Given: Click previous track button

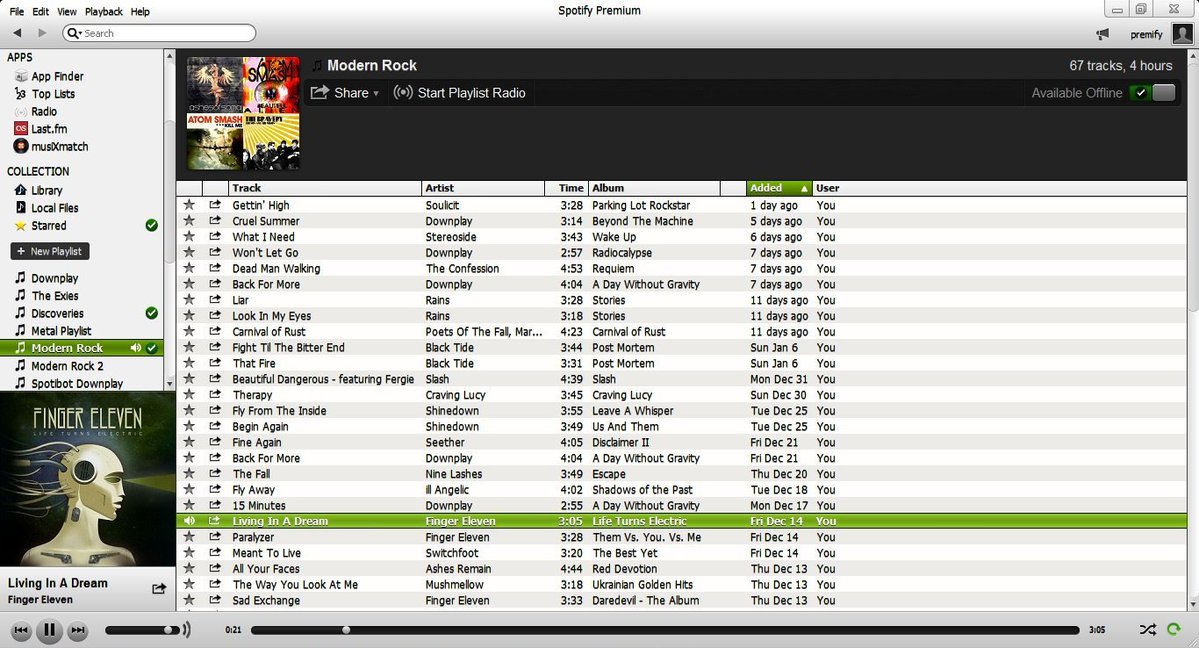Looking at the screenshot, I should (x=21, y=630).
